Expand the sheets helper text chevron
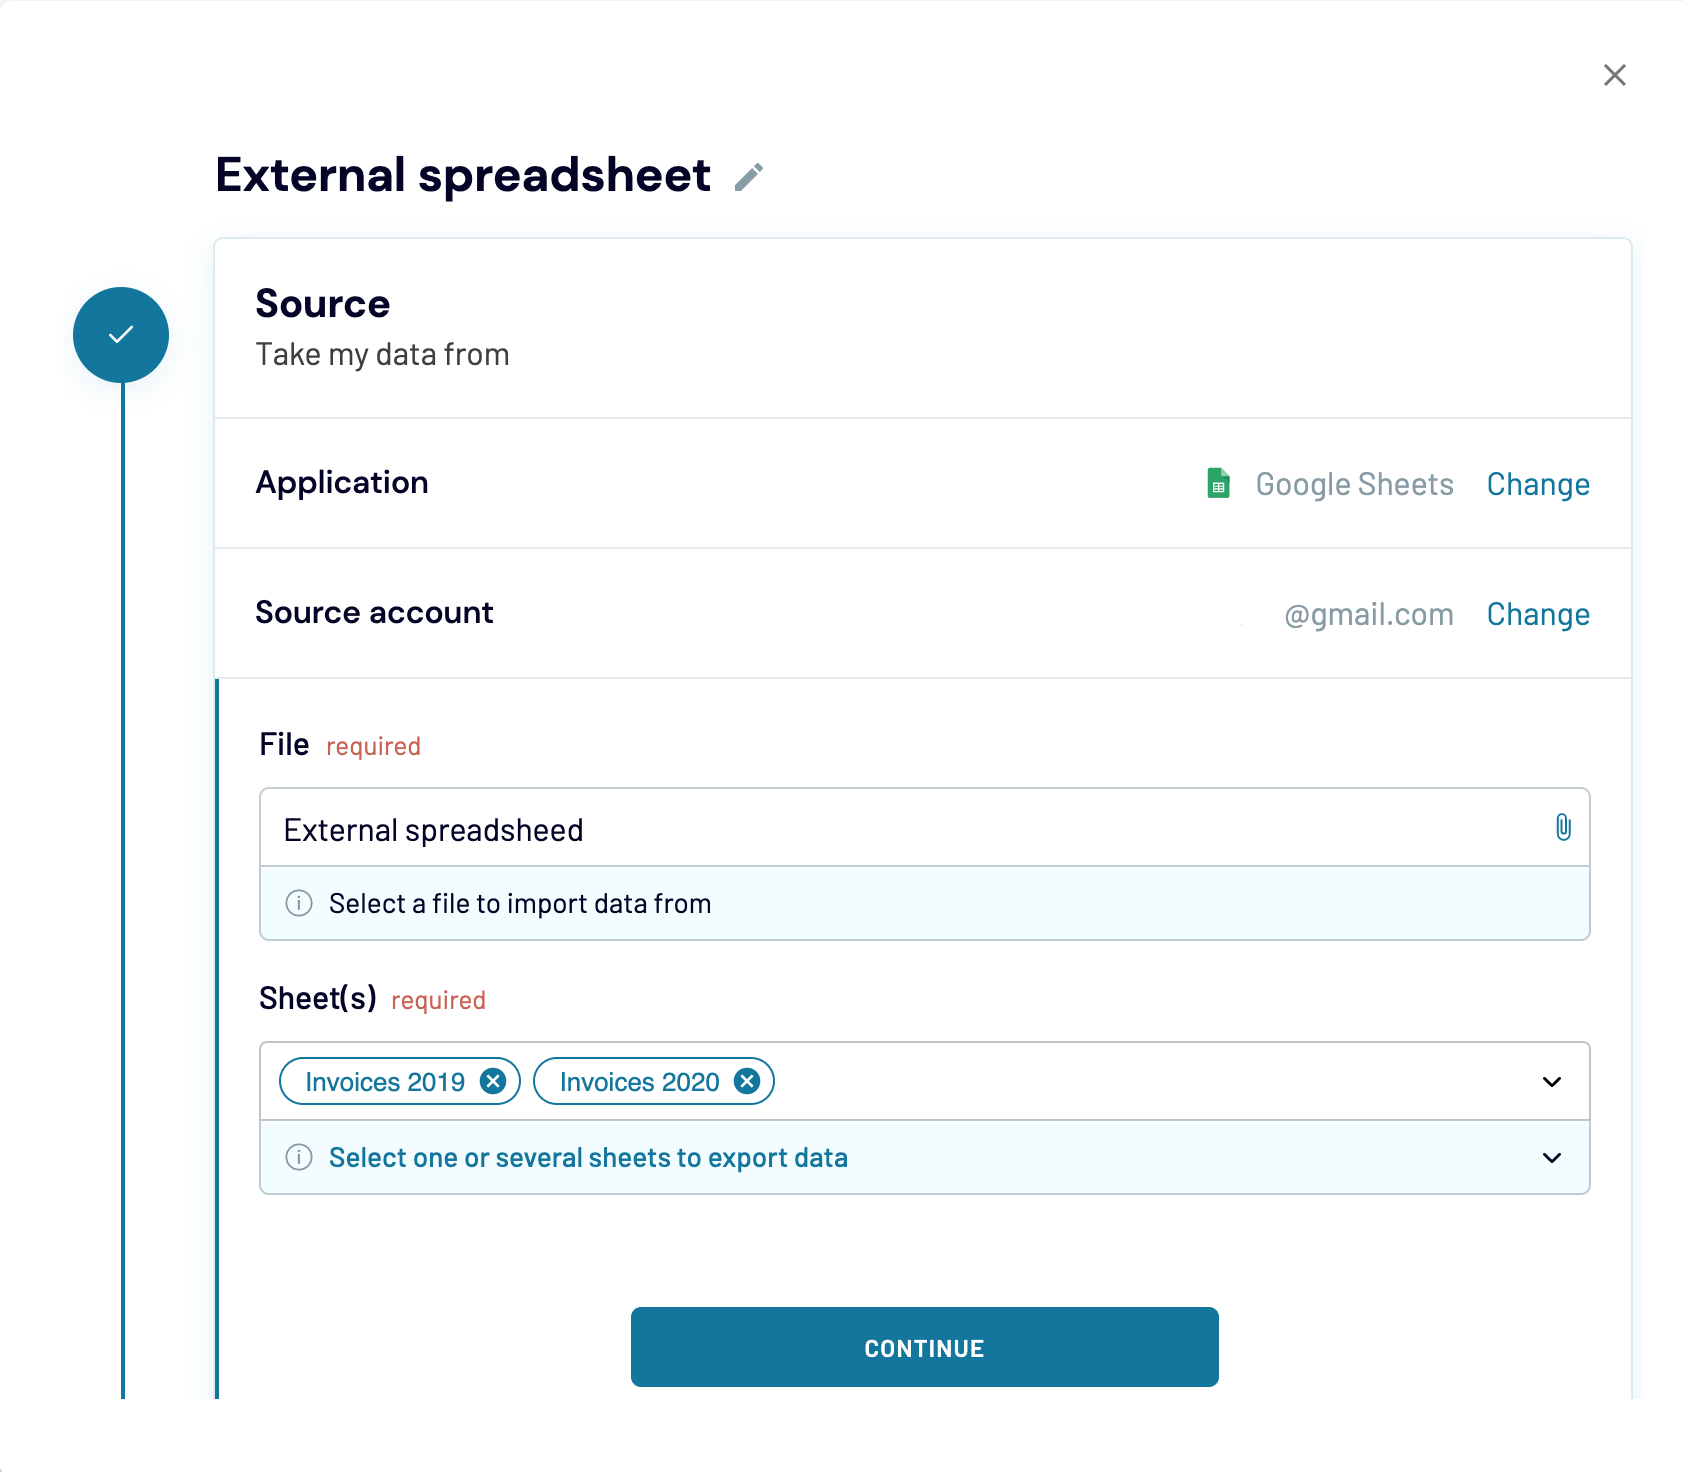Screen dimensions: 1684x1472 pyautogui.click(x=1551, y=1157)
